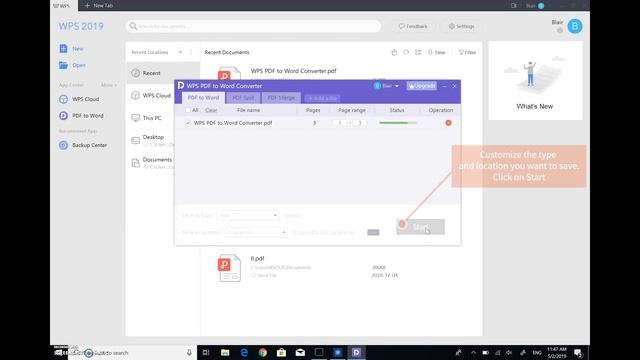Image resolution: width=640 pixels, height=360 pixels.
Task: Open the Recent Locations more options menu
Action: [x=191, y=52]
